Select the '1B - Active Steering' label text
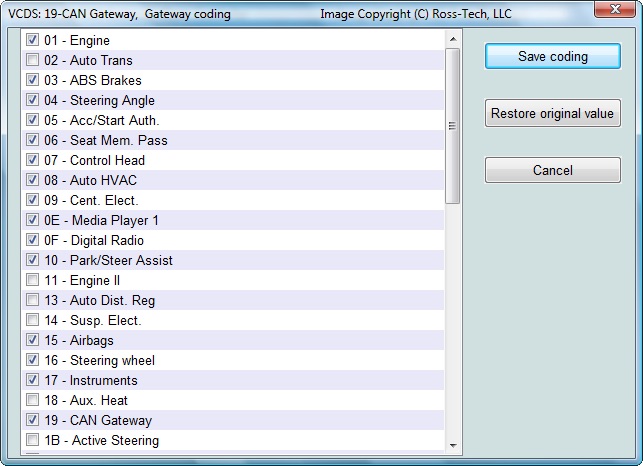This screenshot has width=643, height=466. (101, 441)
